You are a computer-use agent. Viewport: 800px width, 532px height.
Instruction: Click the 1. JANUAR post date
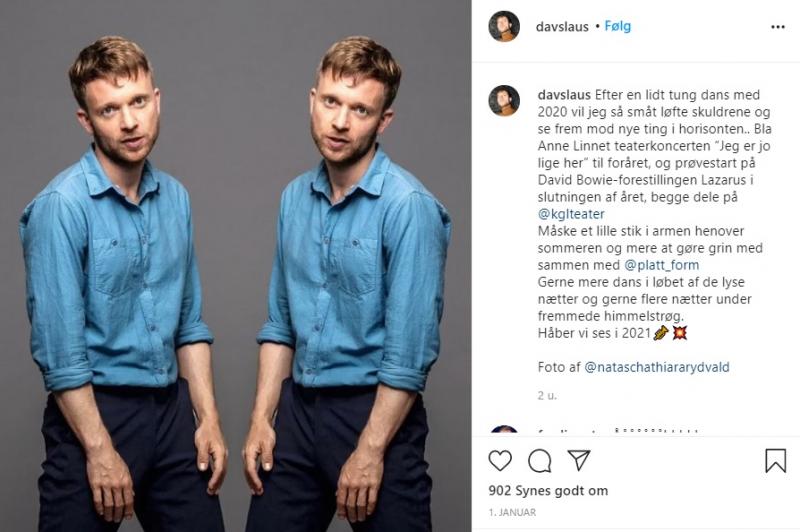click(x=512, y=512)
